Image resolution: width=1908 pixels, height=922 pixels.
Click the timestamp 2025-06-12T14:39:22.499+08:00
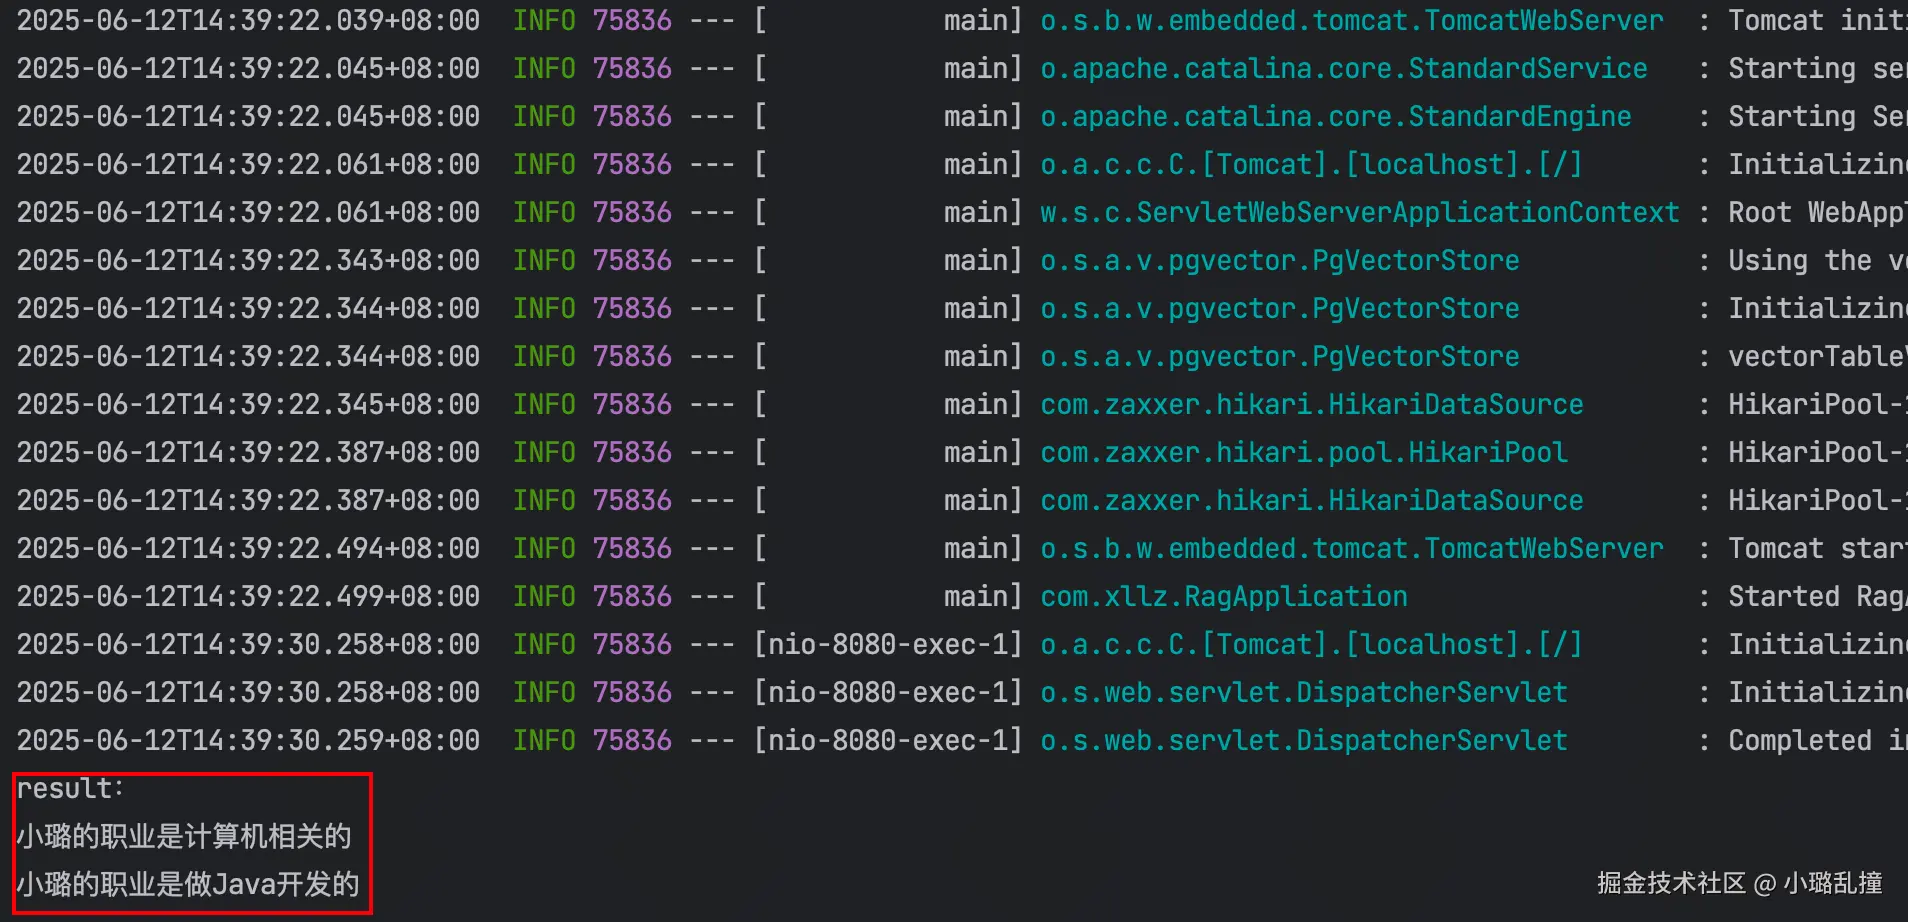point(248,596)
